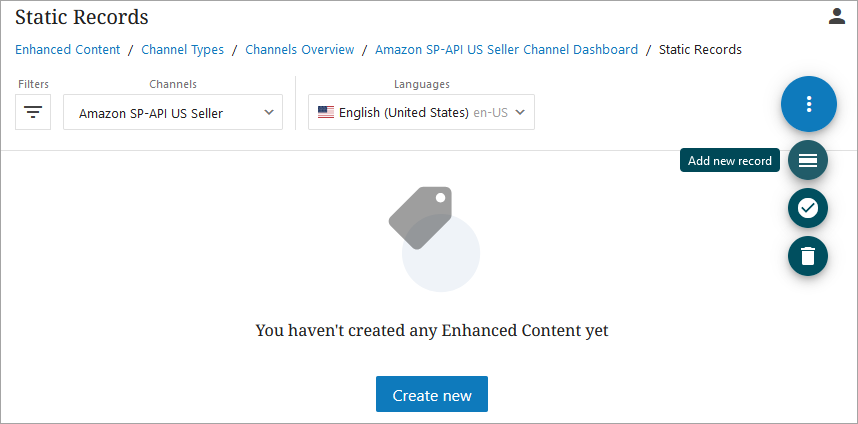
Task: Click the Create new button
Action: 431,395
